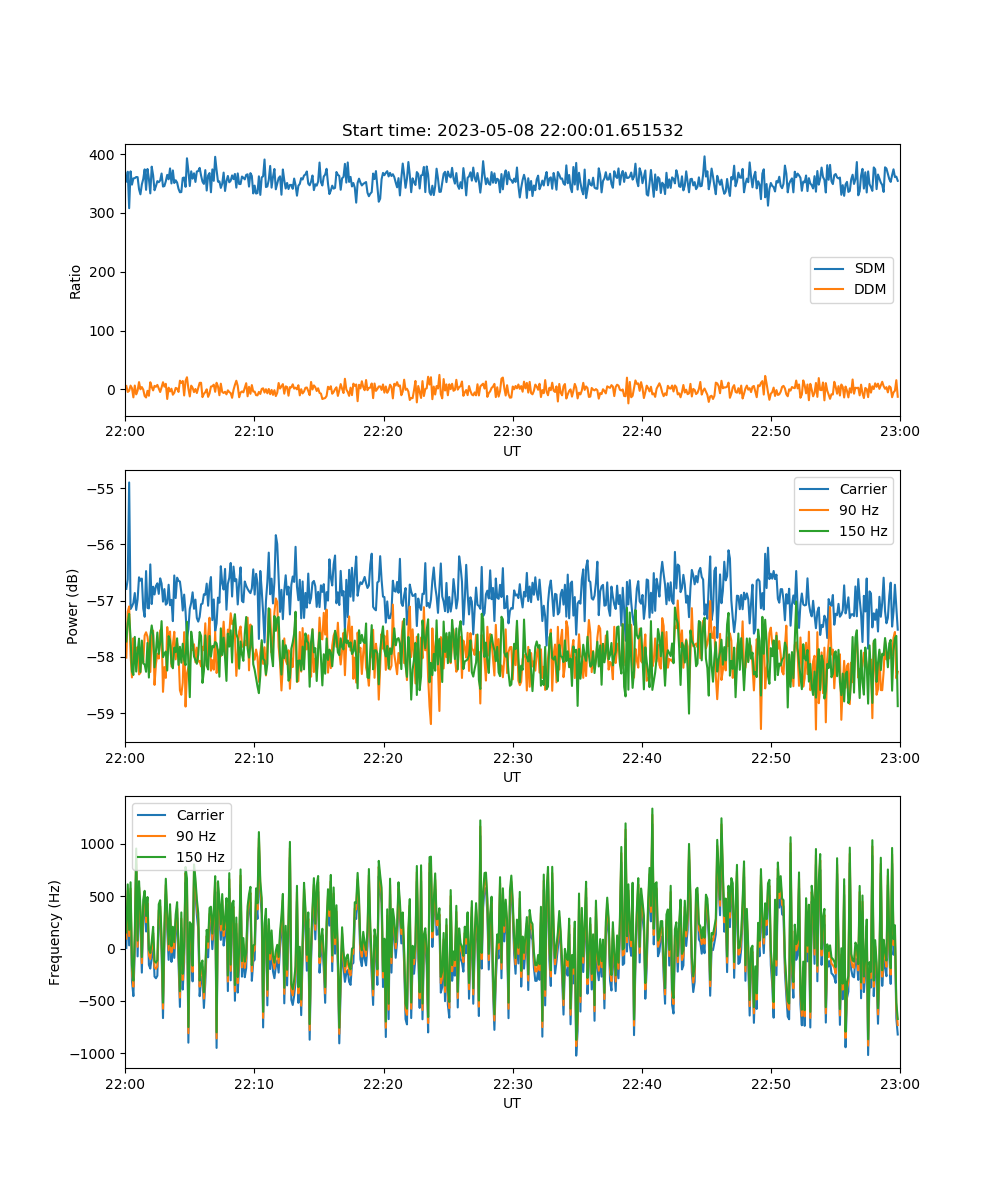Click the 400 tick on the Ratio axis
Screen dimensions: 1000x1200
pyautogui.click(x=103, y=155)
